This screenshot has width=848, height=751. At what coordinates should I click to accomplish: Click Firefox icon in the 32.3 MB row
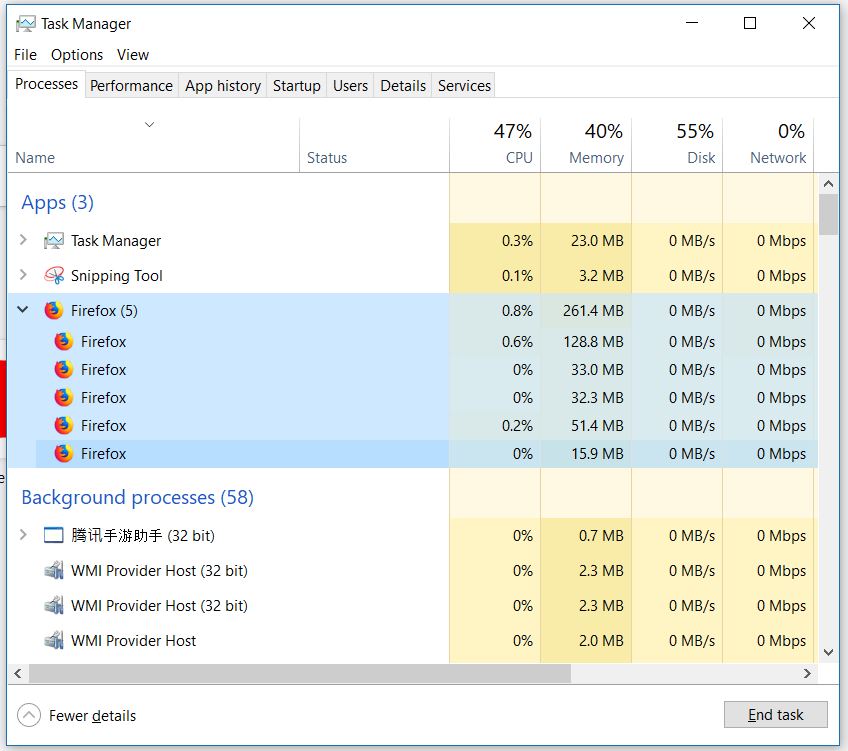pyautogui.click(x=64, y=397)
